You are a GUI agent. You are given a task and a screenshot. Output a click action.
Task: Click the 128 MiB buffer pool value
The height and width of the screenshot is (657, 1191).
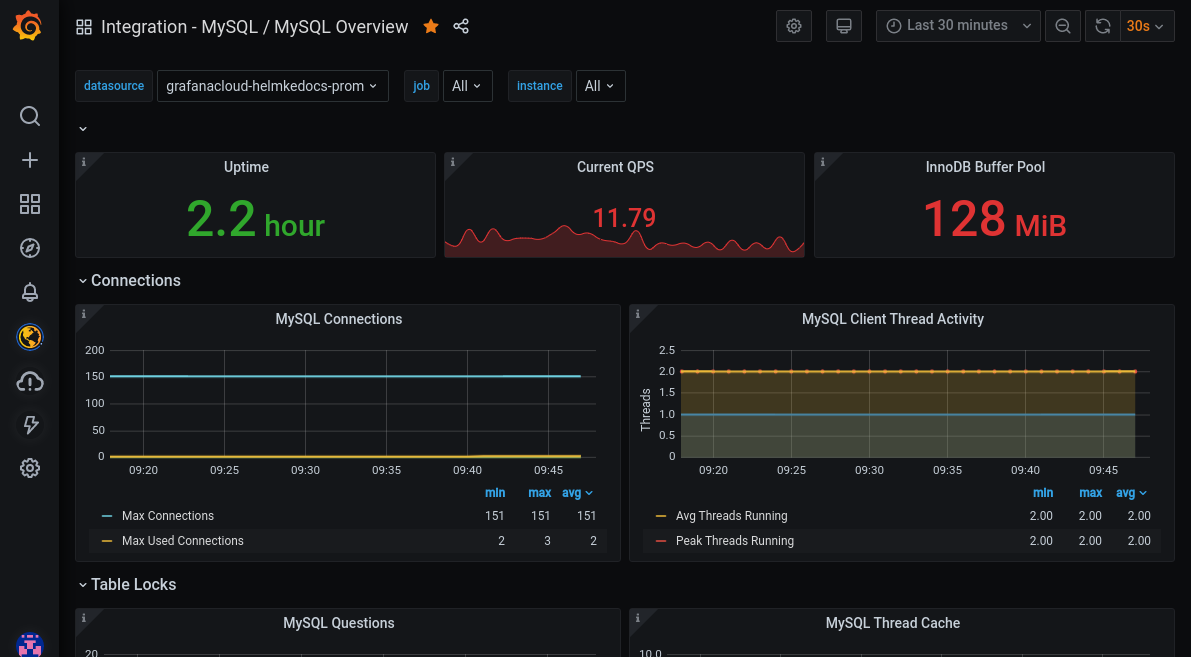click(995, 219)
